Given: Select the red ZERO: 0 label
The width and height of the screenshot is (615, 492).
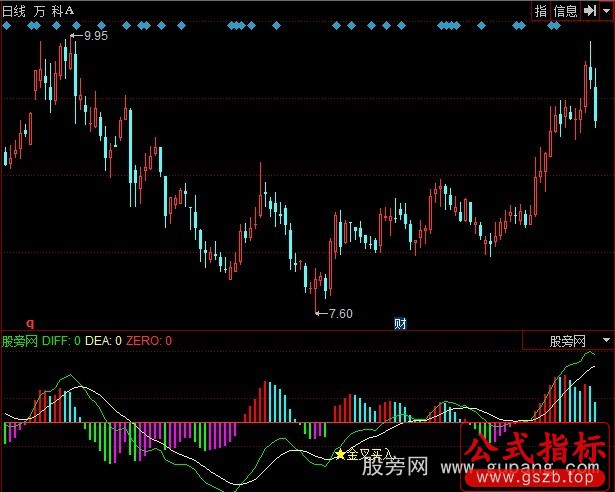Looking at the screenshot, I should pos(149,341).
